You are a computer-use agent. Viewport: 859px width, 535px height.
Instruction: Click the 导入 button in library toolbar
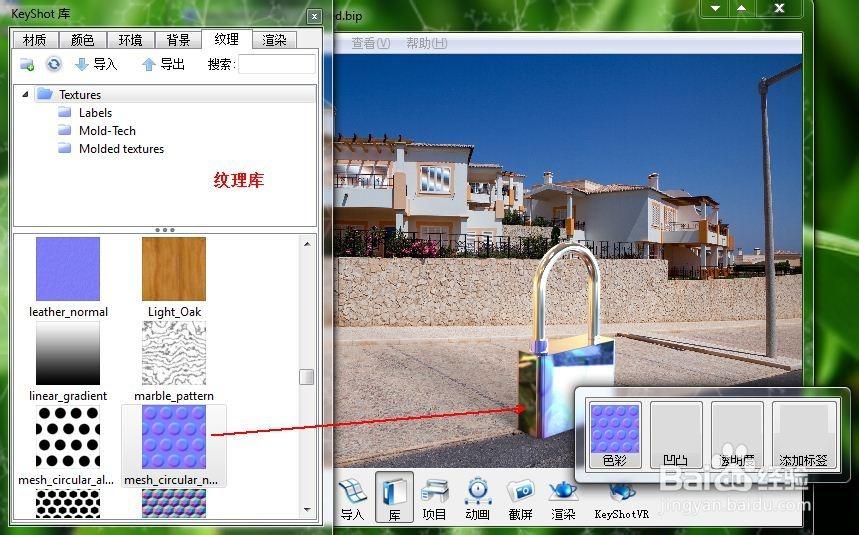point(96,64)
